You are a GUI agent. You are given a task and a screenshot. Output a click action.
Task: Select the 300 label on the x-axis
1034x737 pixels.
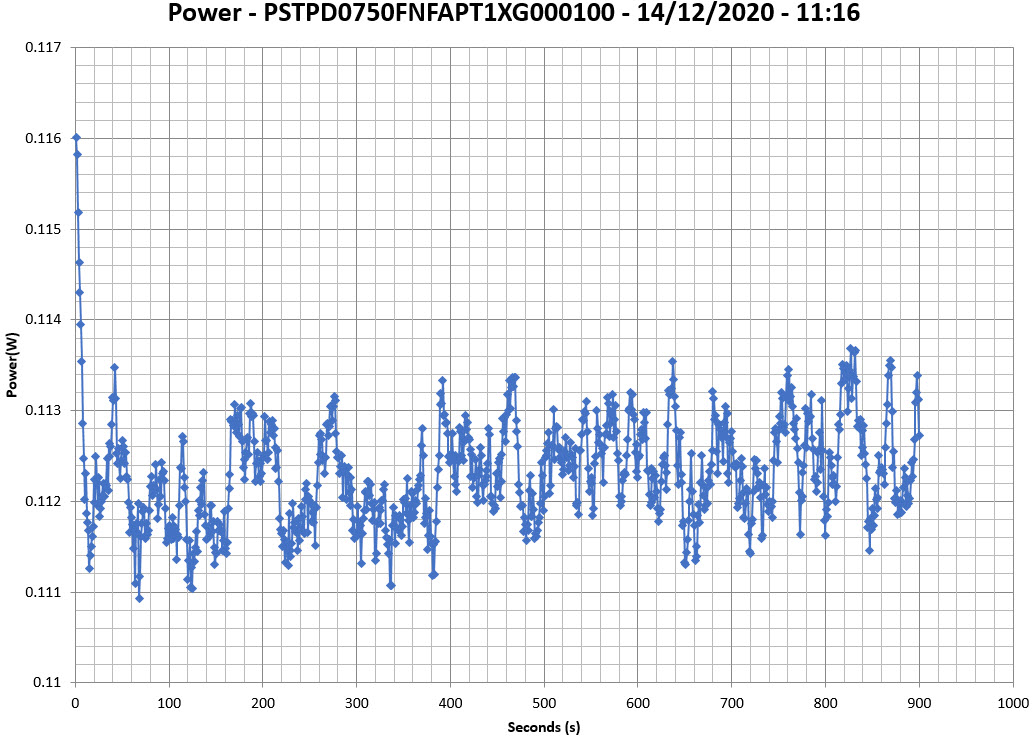tap(356, 703)
